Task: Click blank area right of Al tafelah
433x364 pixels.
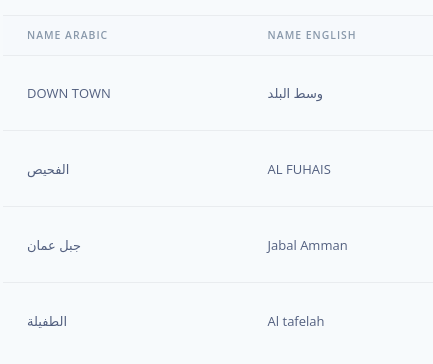Action: coord(378,322)
